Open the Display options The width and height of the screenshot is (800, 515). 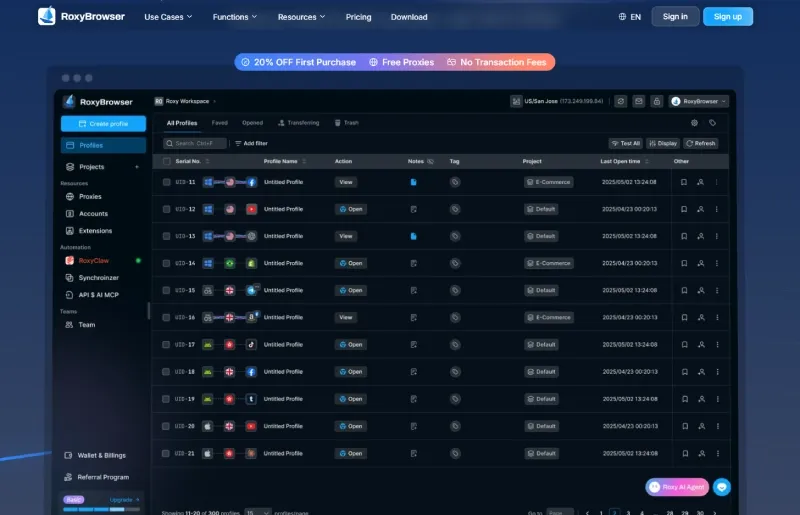click(x=663, y=143)
